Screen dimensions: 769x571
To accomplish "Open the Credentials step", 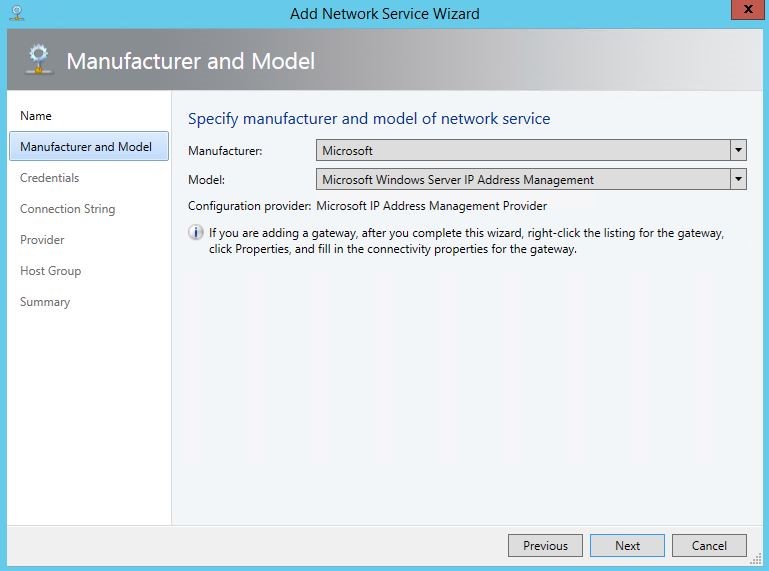I will point(50,178).
